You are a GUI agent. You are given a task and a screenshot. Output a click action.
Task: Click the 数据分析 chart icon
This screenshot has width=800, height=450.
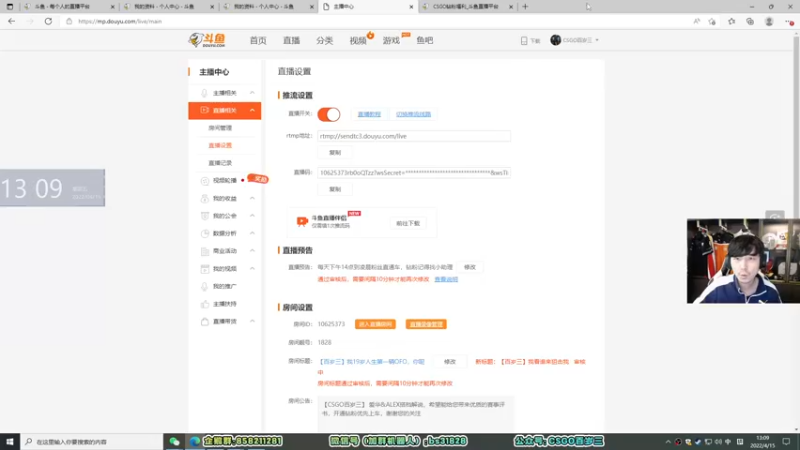point(205,233)
